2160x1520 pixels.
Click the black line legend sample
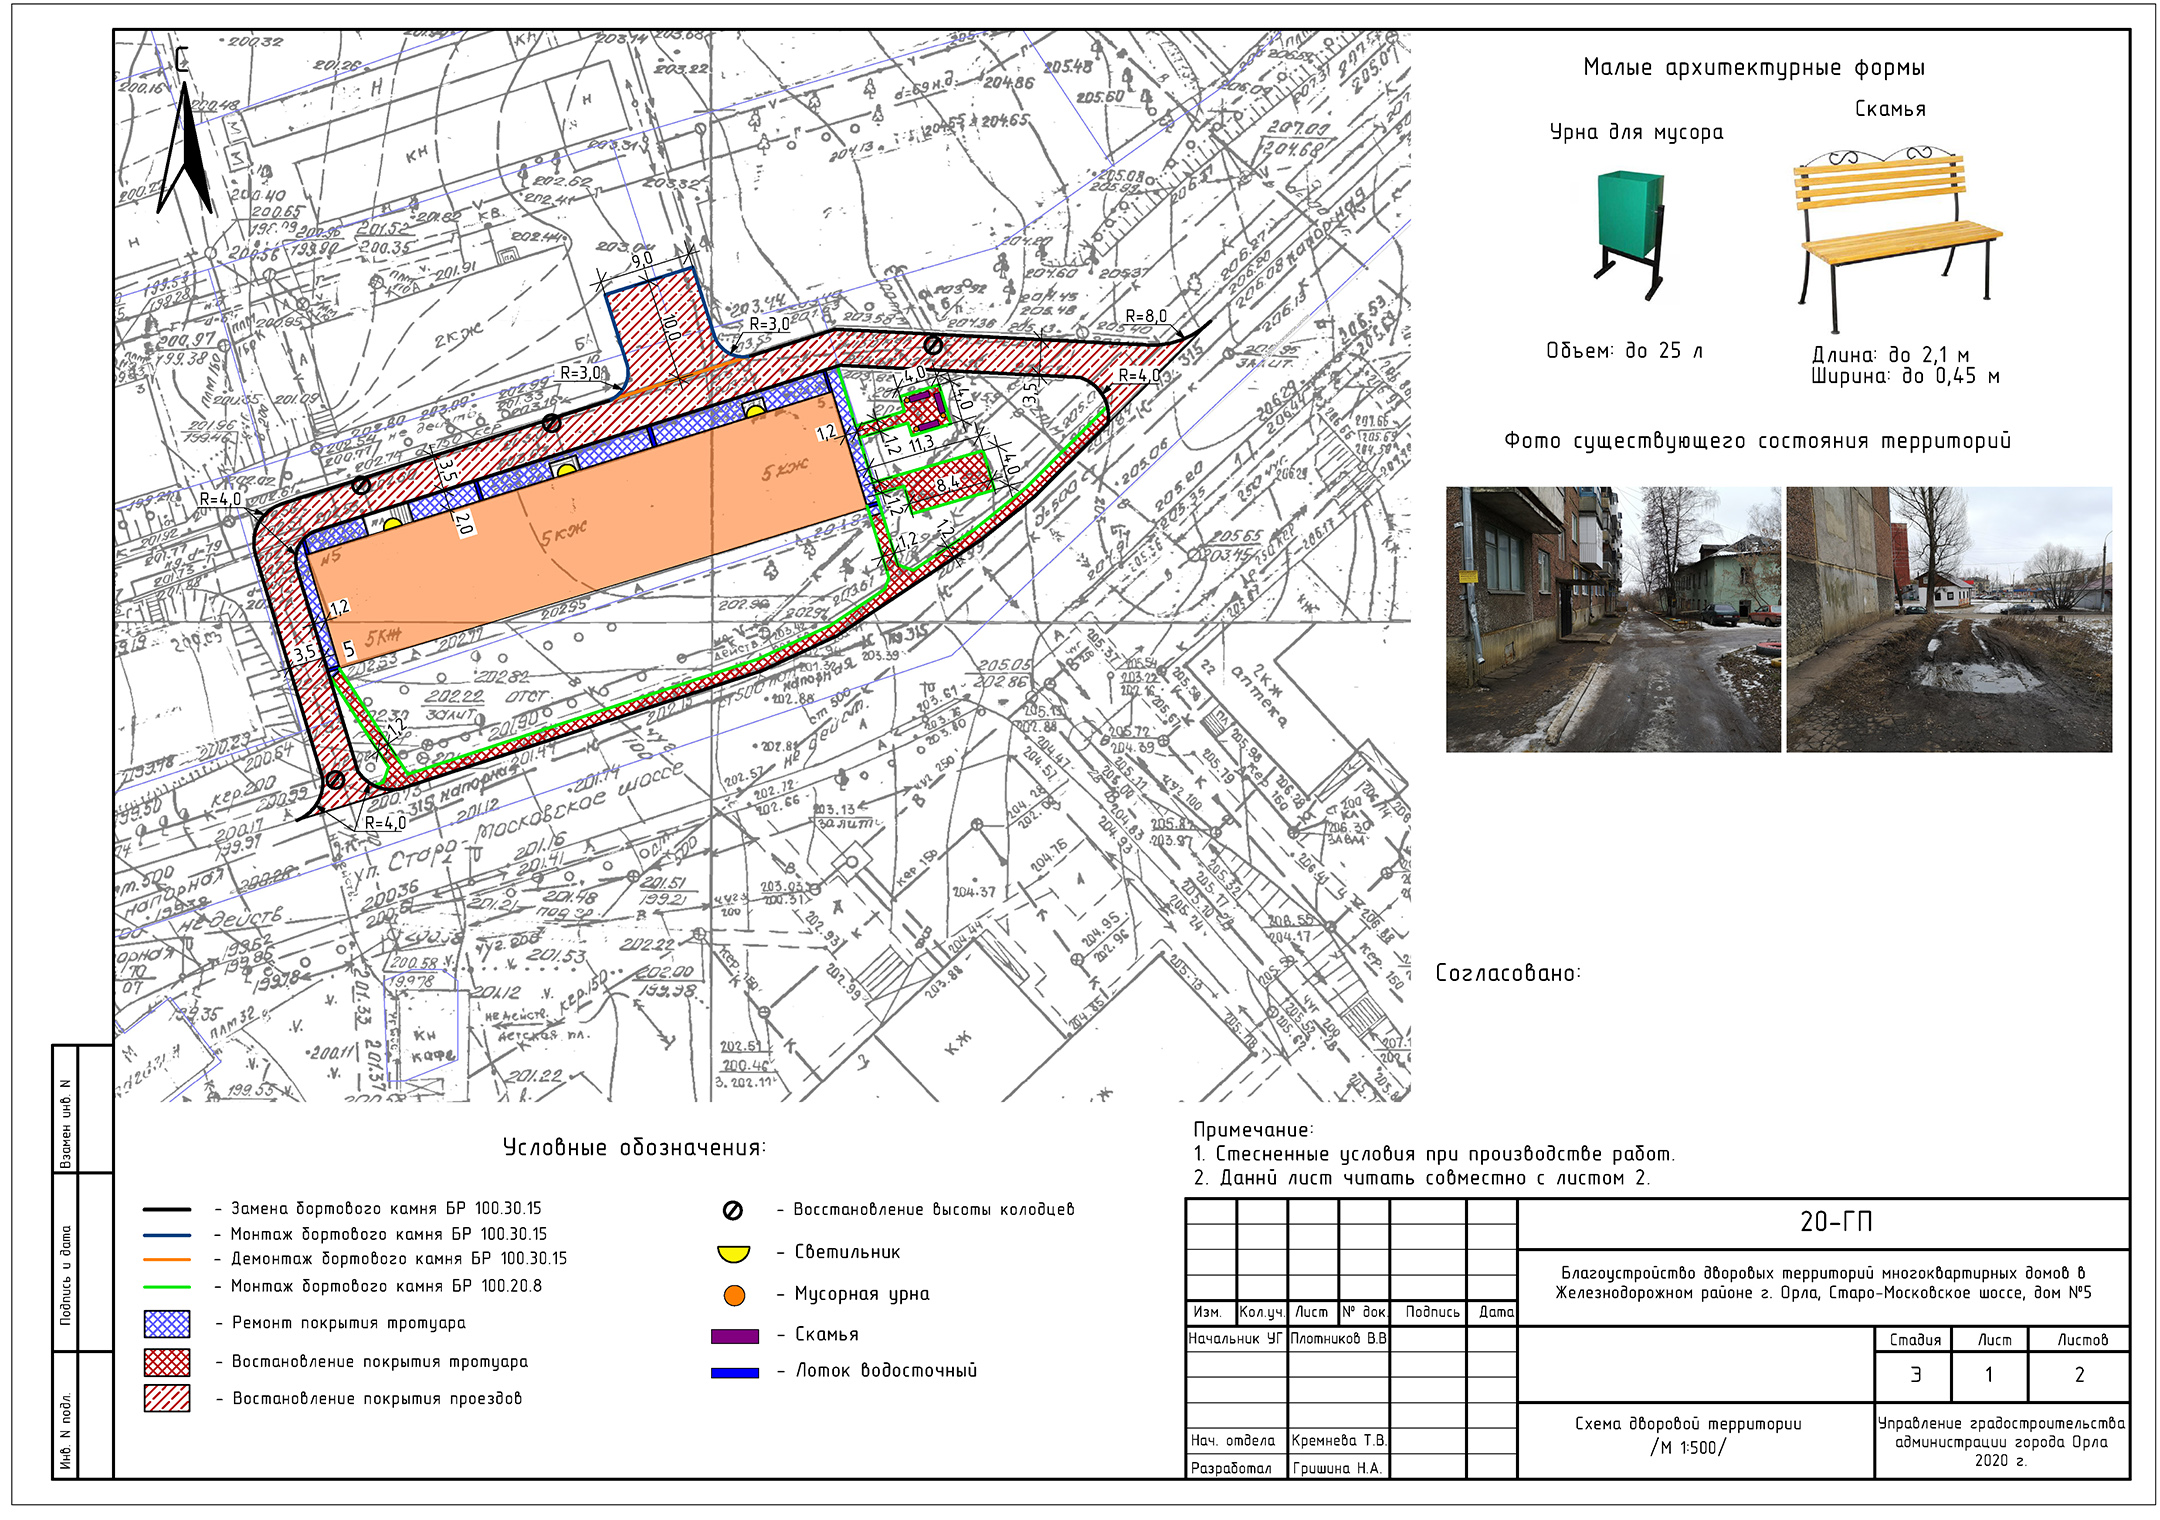point(167,1209)
